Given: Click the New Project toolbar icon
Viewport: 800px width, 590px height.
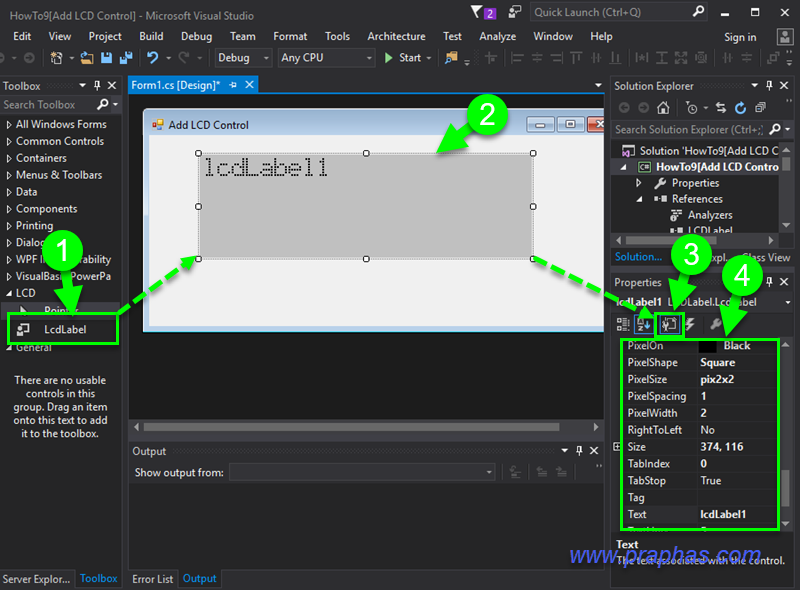Looking at the screenshot, I should (56, 58).
